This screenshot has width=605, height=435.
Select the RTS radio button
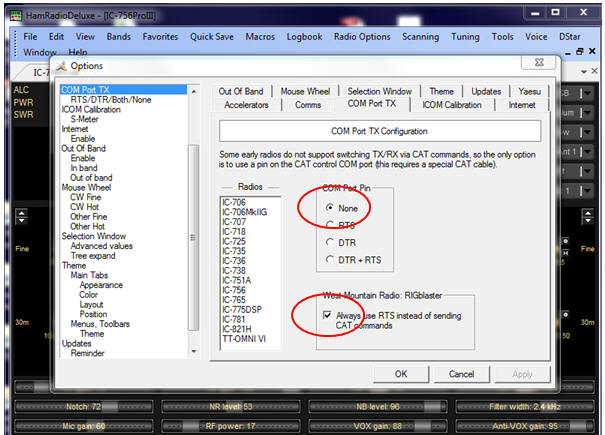[330, 225]
